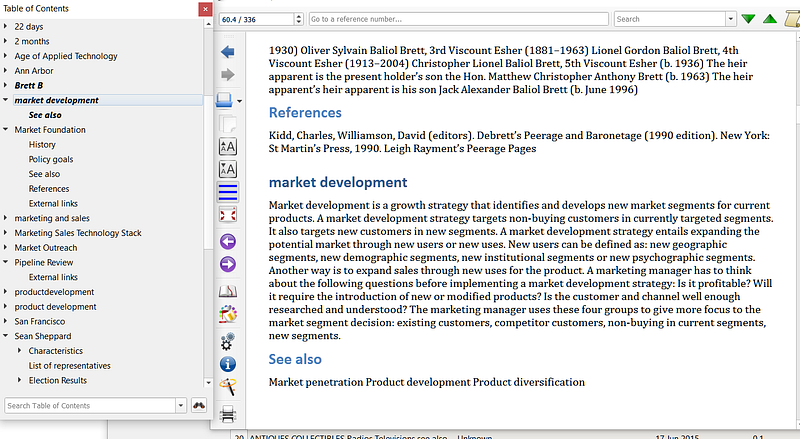
Task: Open an ebook with the book icon
Action: [224, 100]
